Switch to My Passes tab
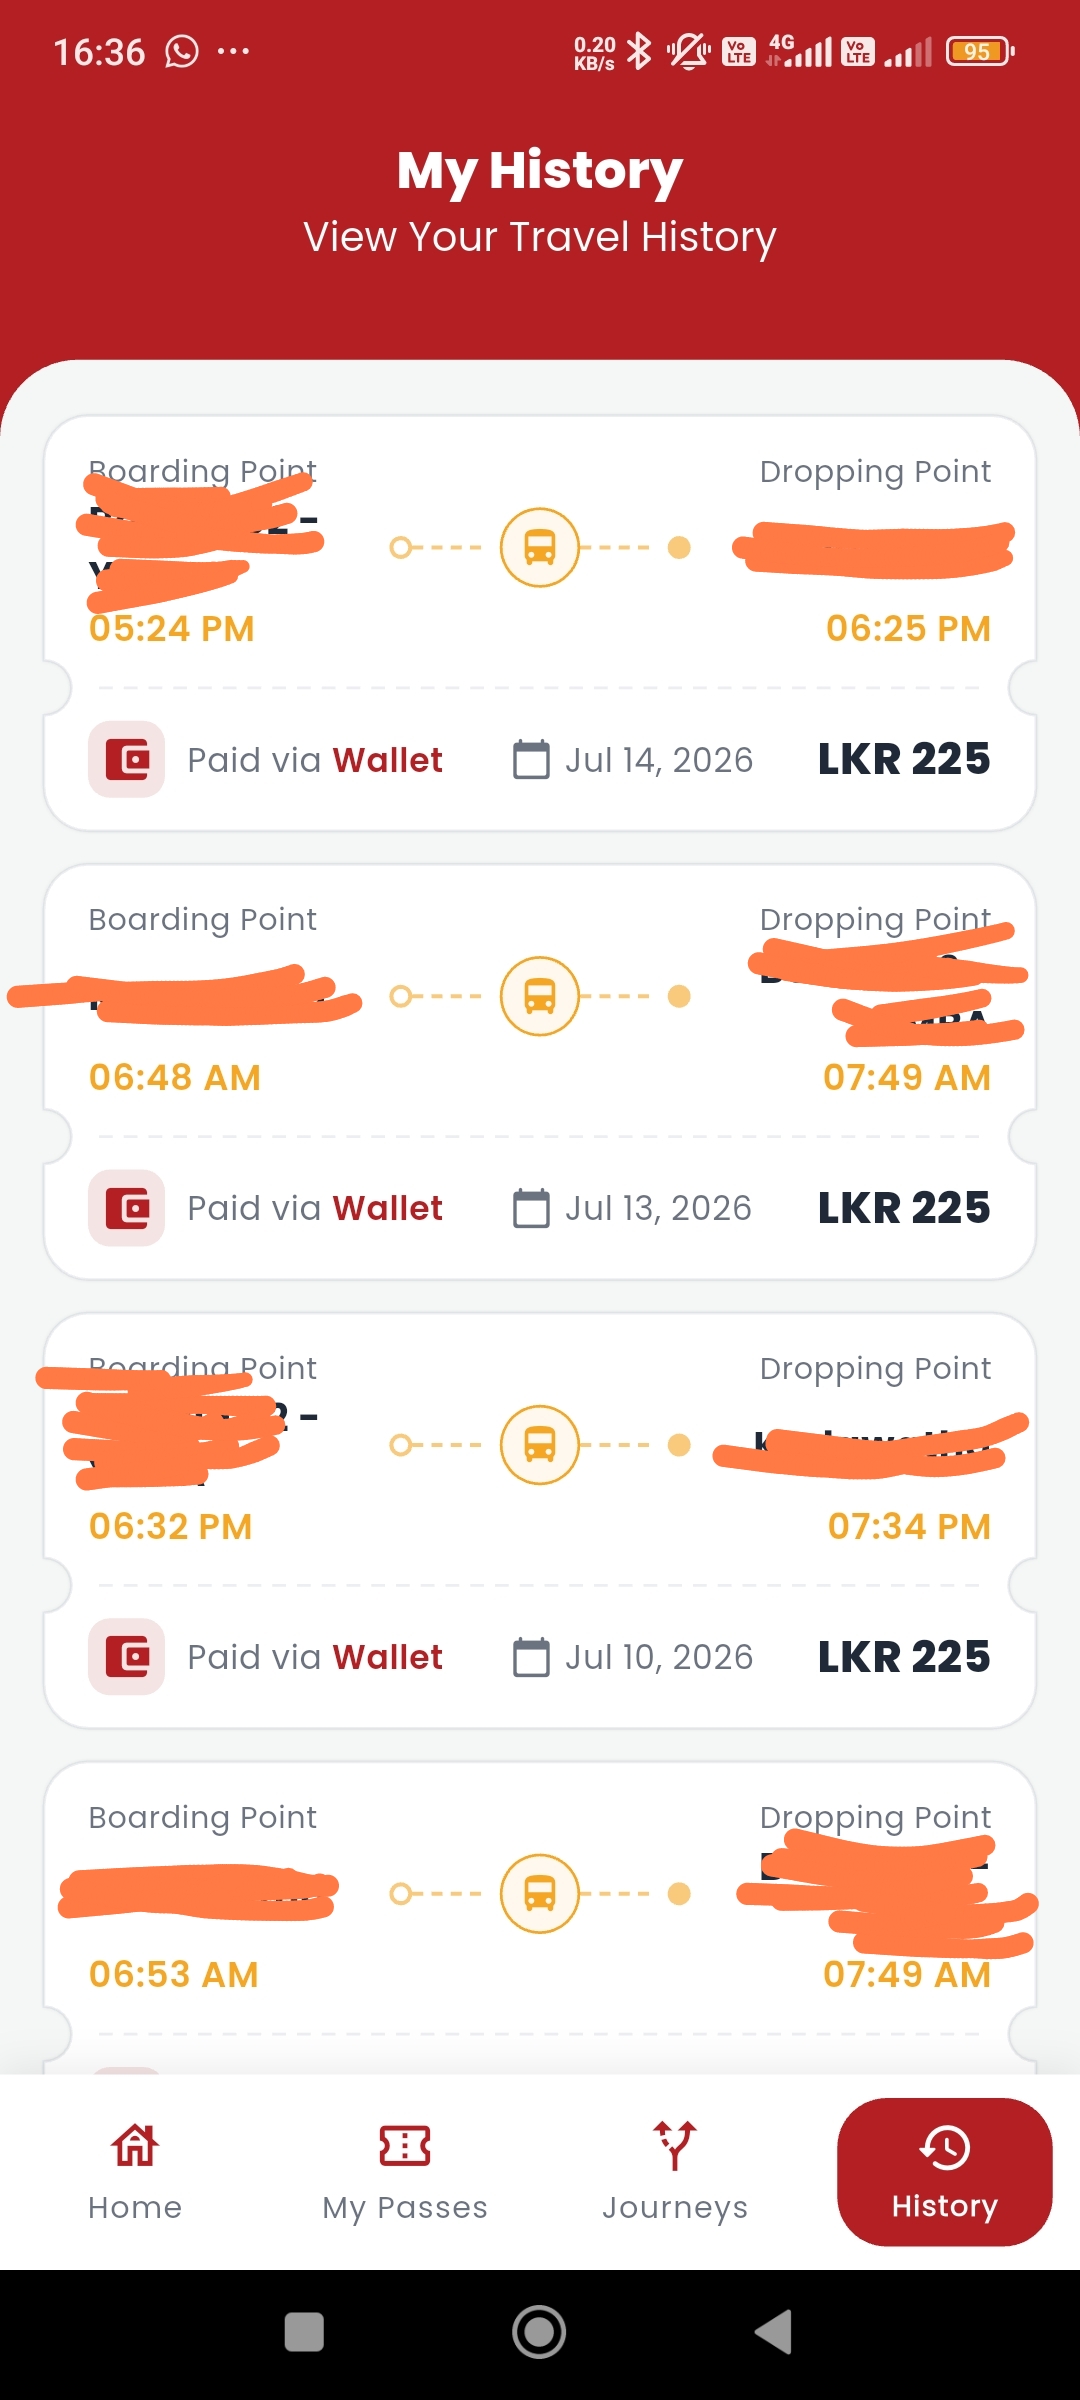The width and height of the screenshot is (1080, 2400). coord(405,2172)
